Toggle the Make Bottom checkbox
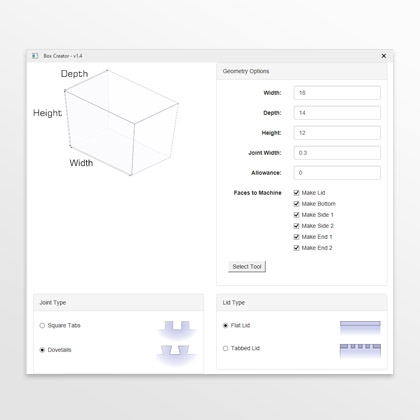420x420 pixels. click(296, 204)
